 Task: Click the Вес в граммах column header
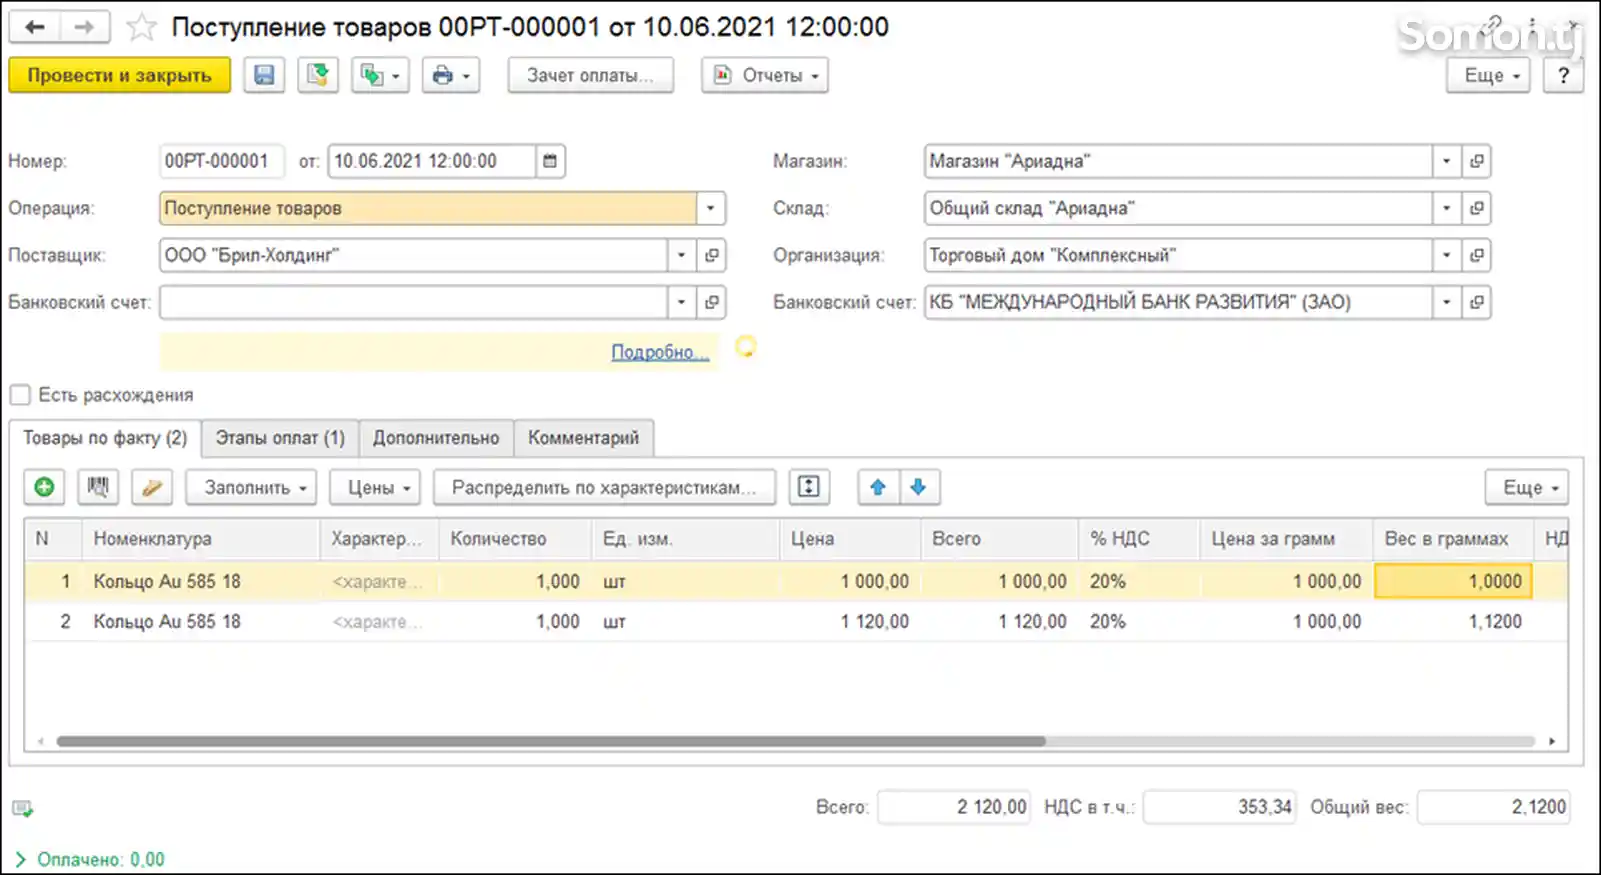(x=1453, y=538)
